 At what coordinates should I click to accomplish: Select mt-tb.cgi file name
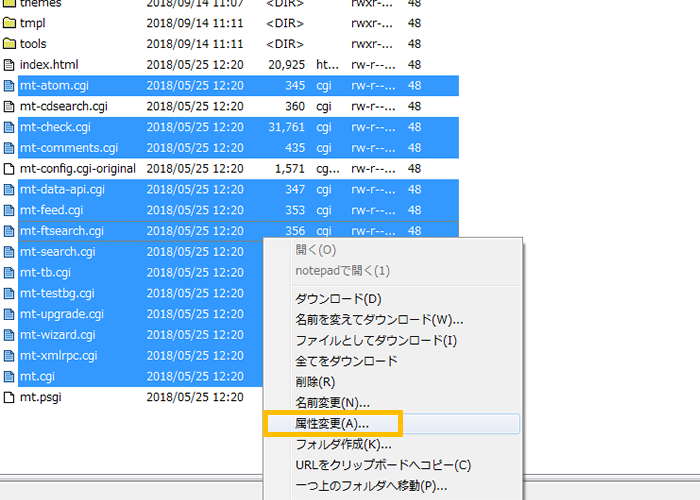pos(45,272)
